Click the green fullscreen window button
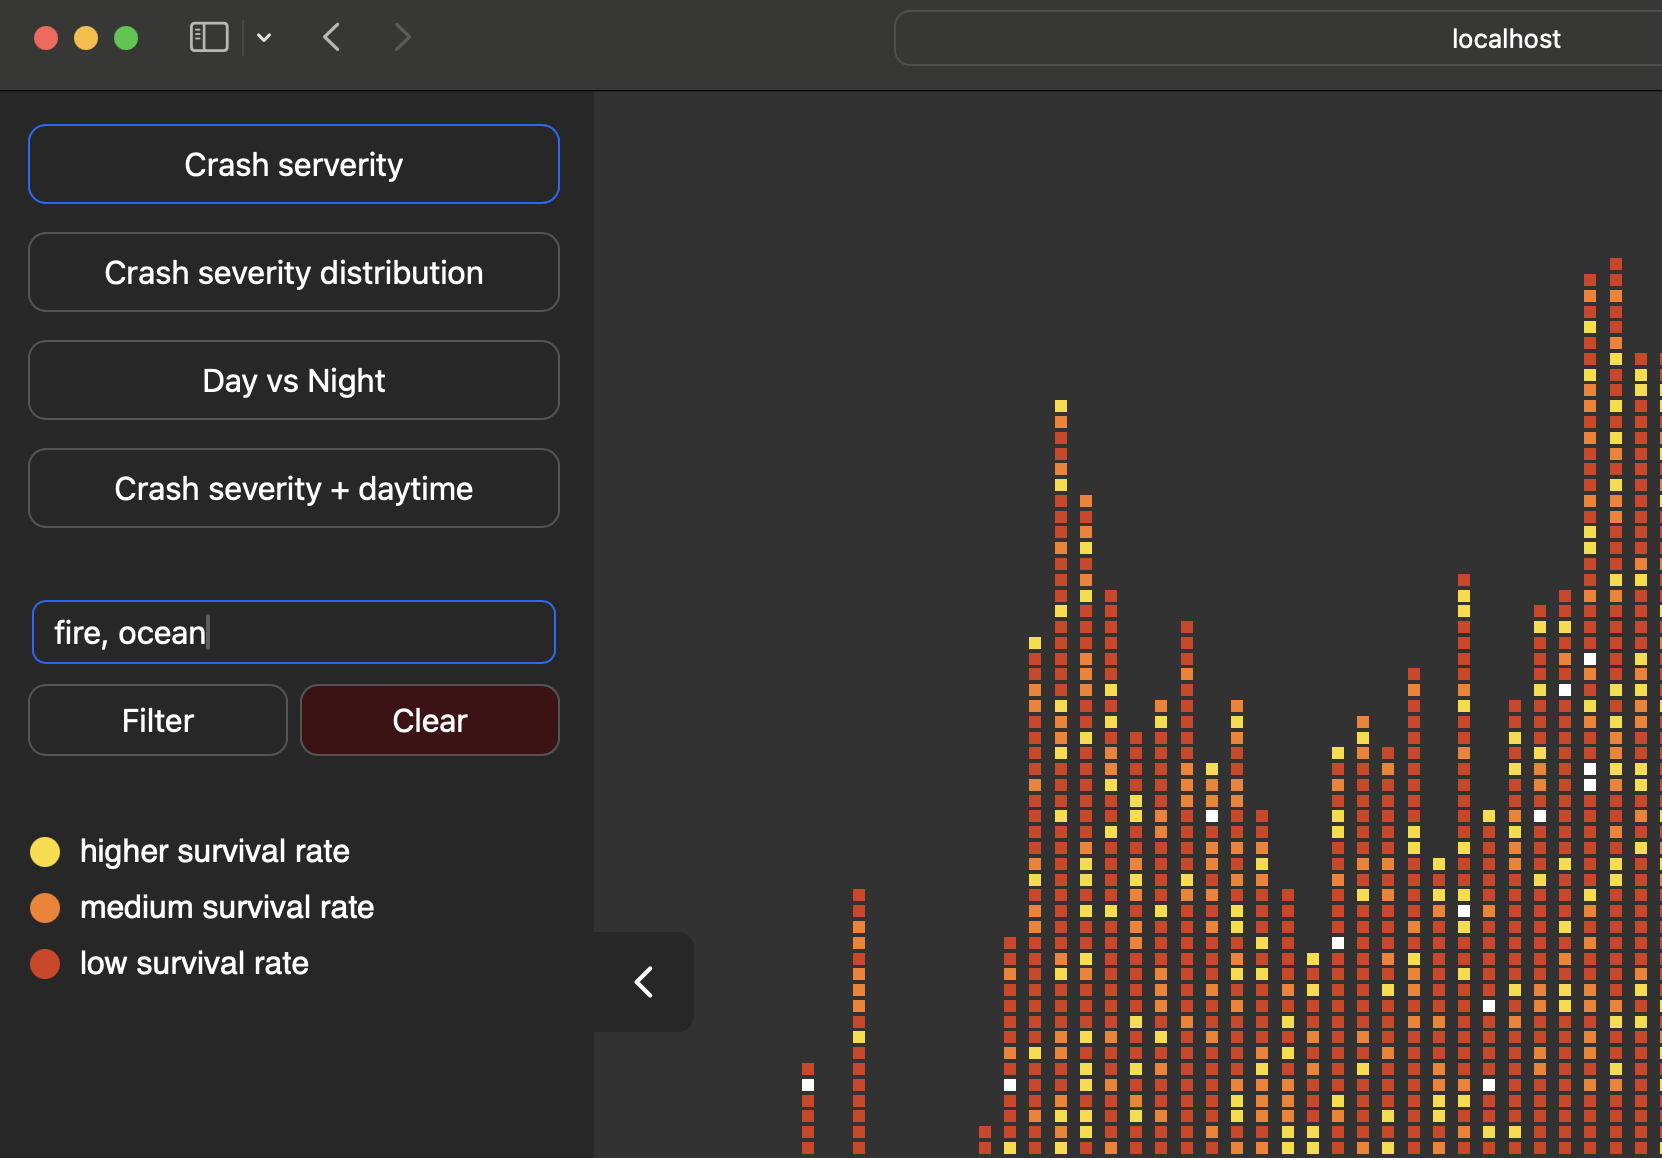This screenshot has height=1158, width=1662. coord(126,38)
